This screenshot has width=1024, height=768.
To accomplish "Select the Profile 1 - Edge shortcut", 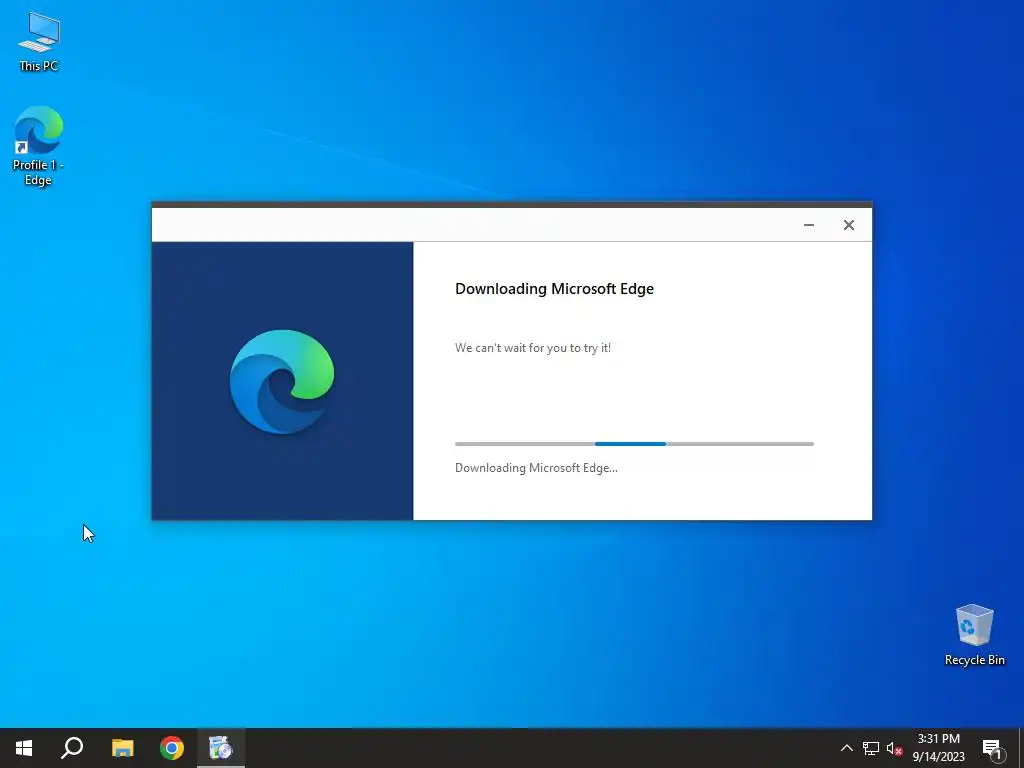I will pyautogui.click(x=38, y=146).
